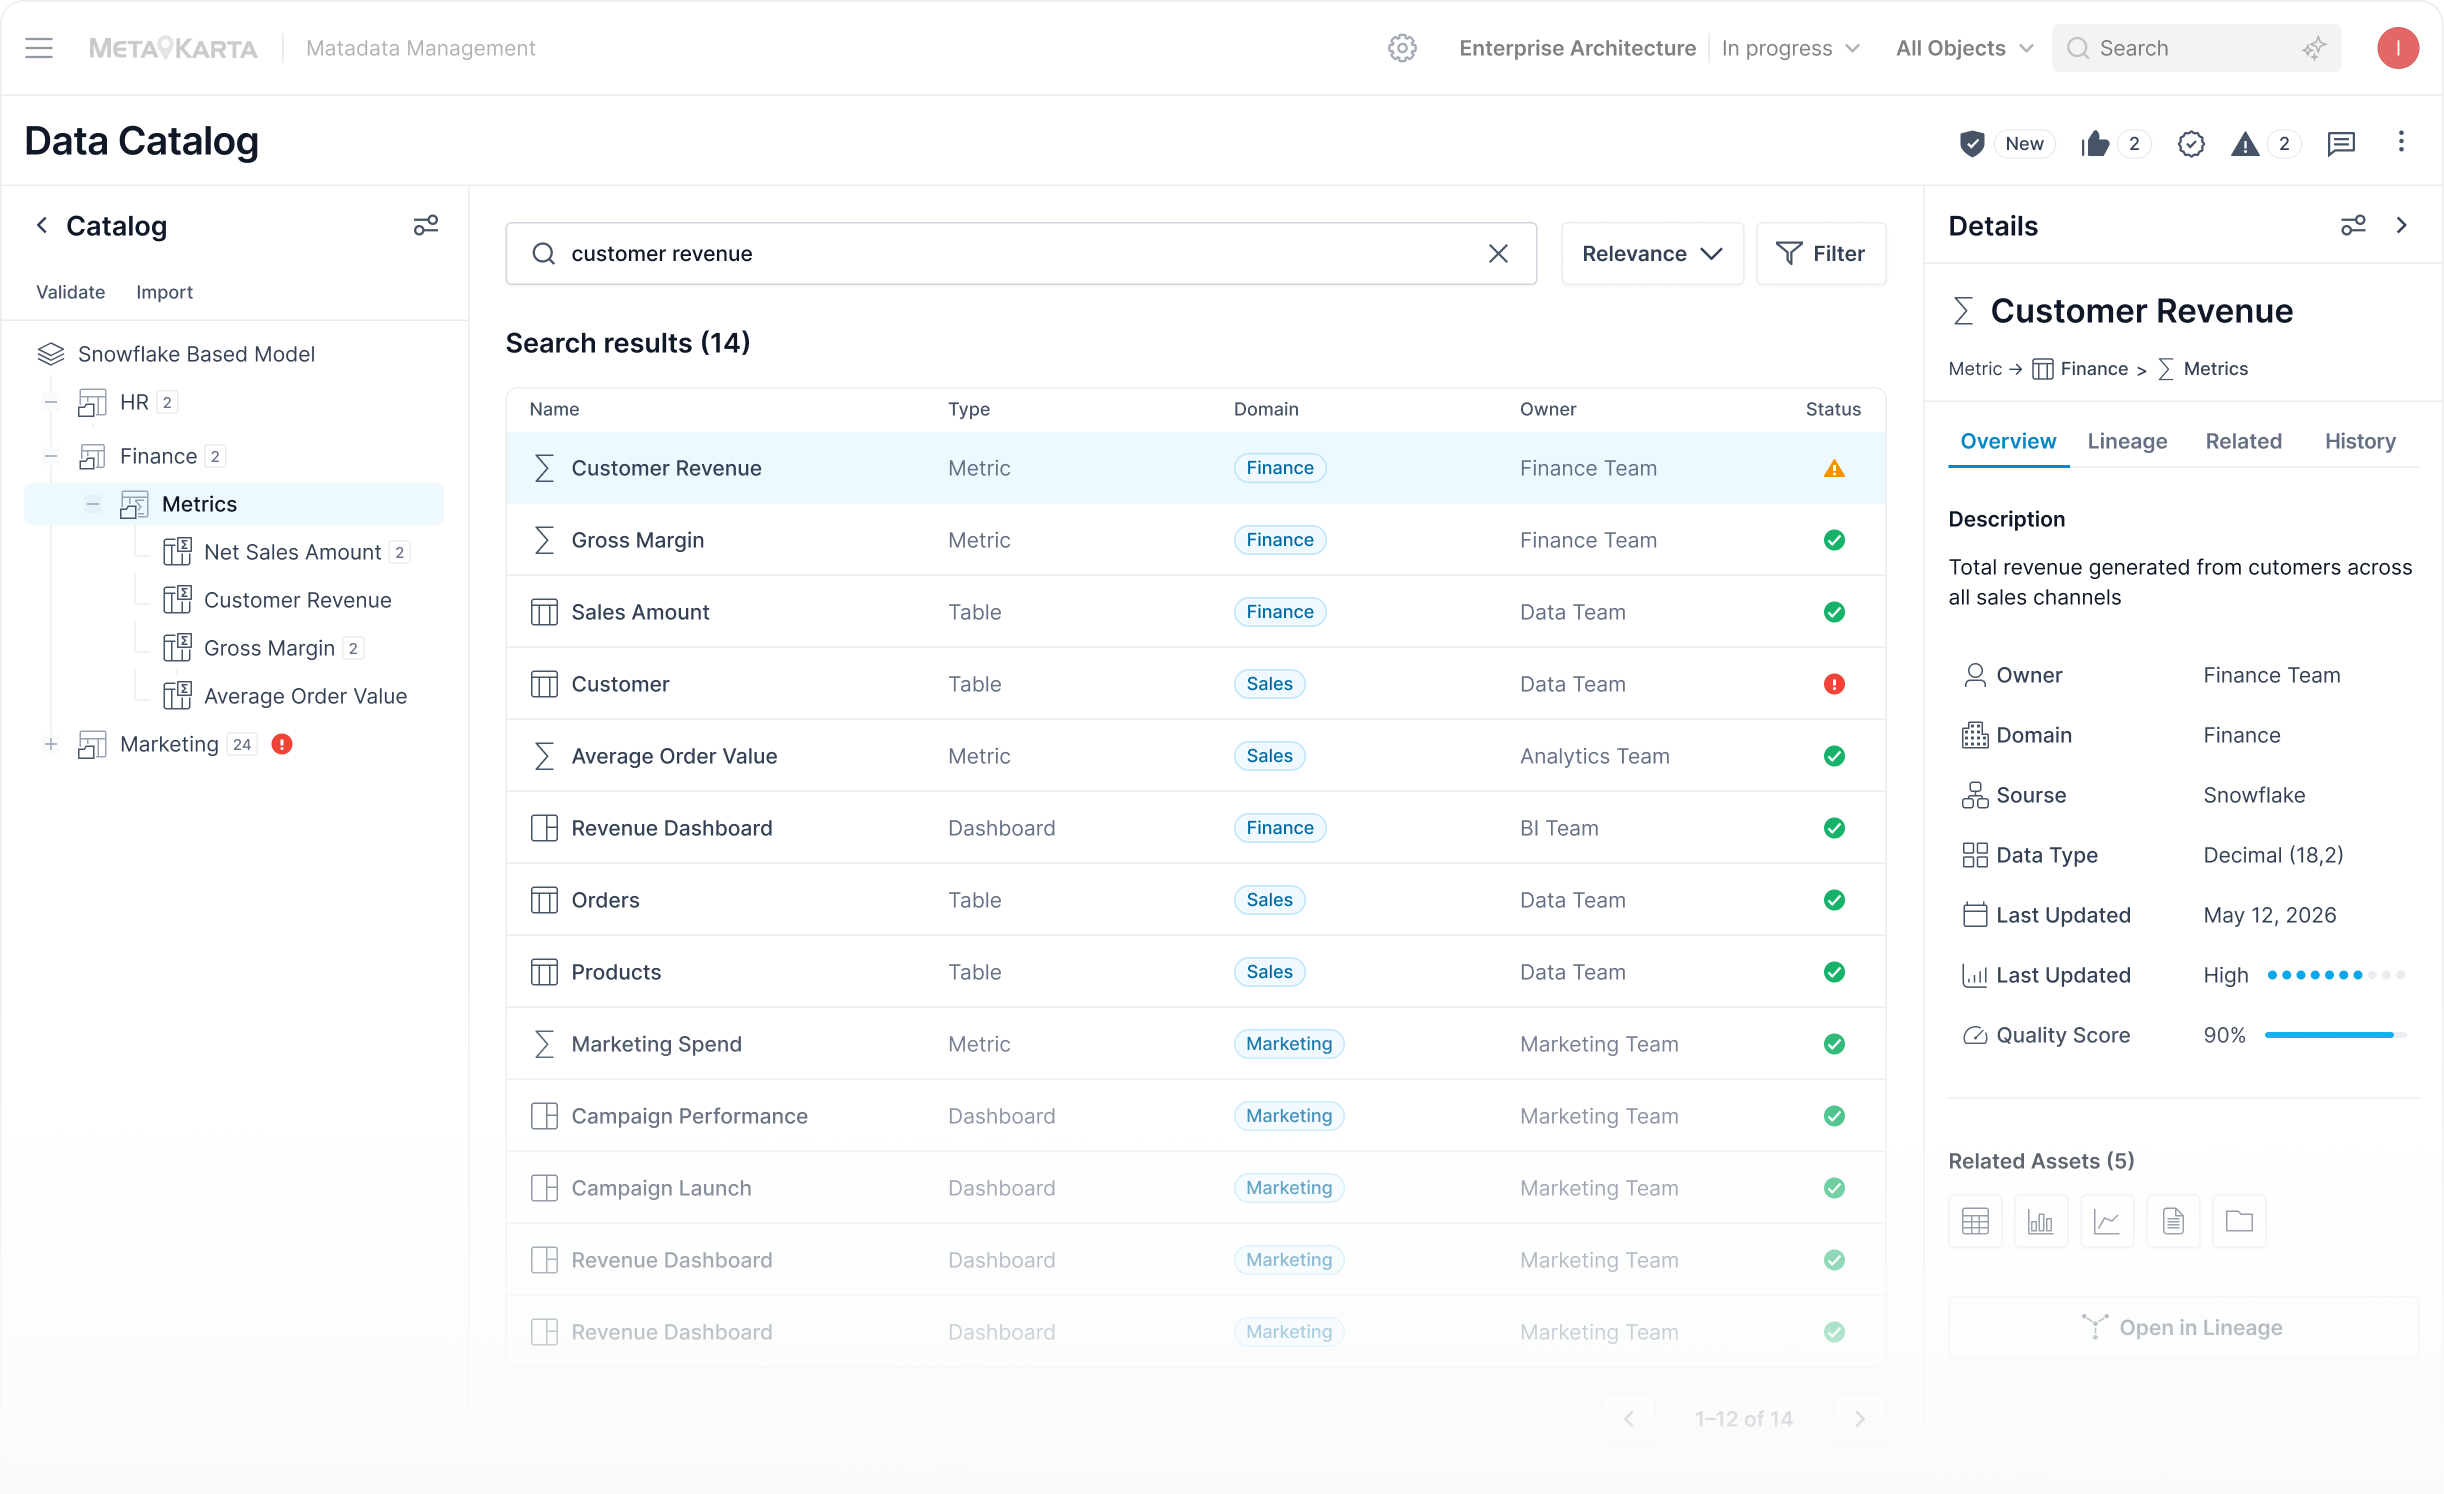
Task: Clear the customer revenue search text
Action: [x=1498, y=254]
